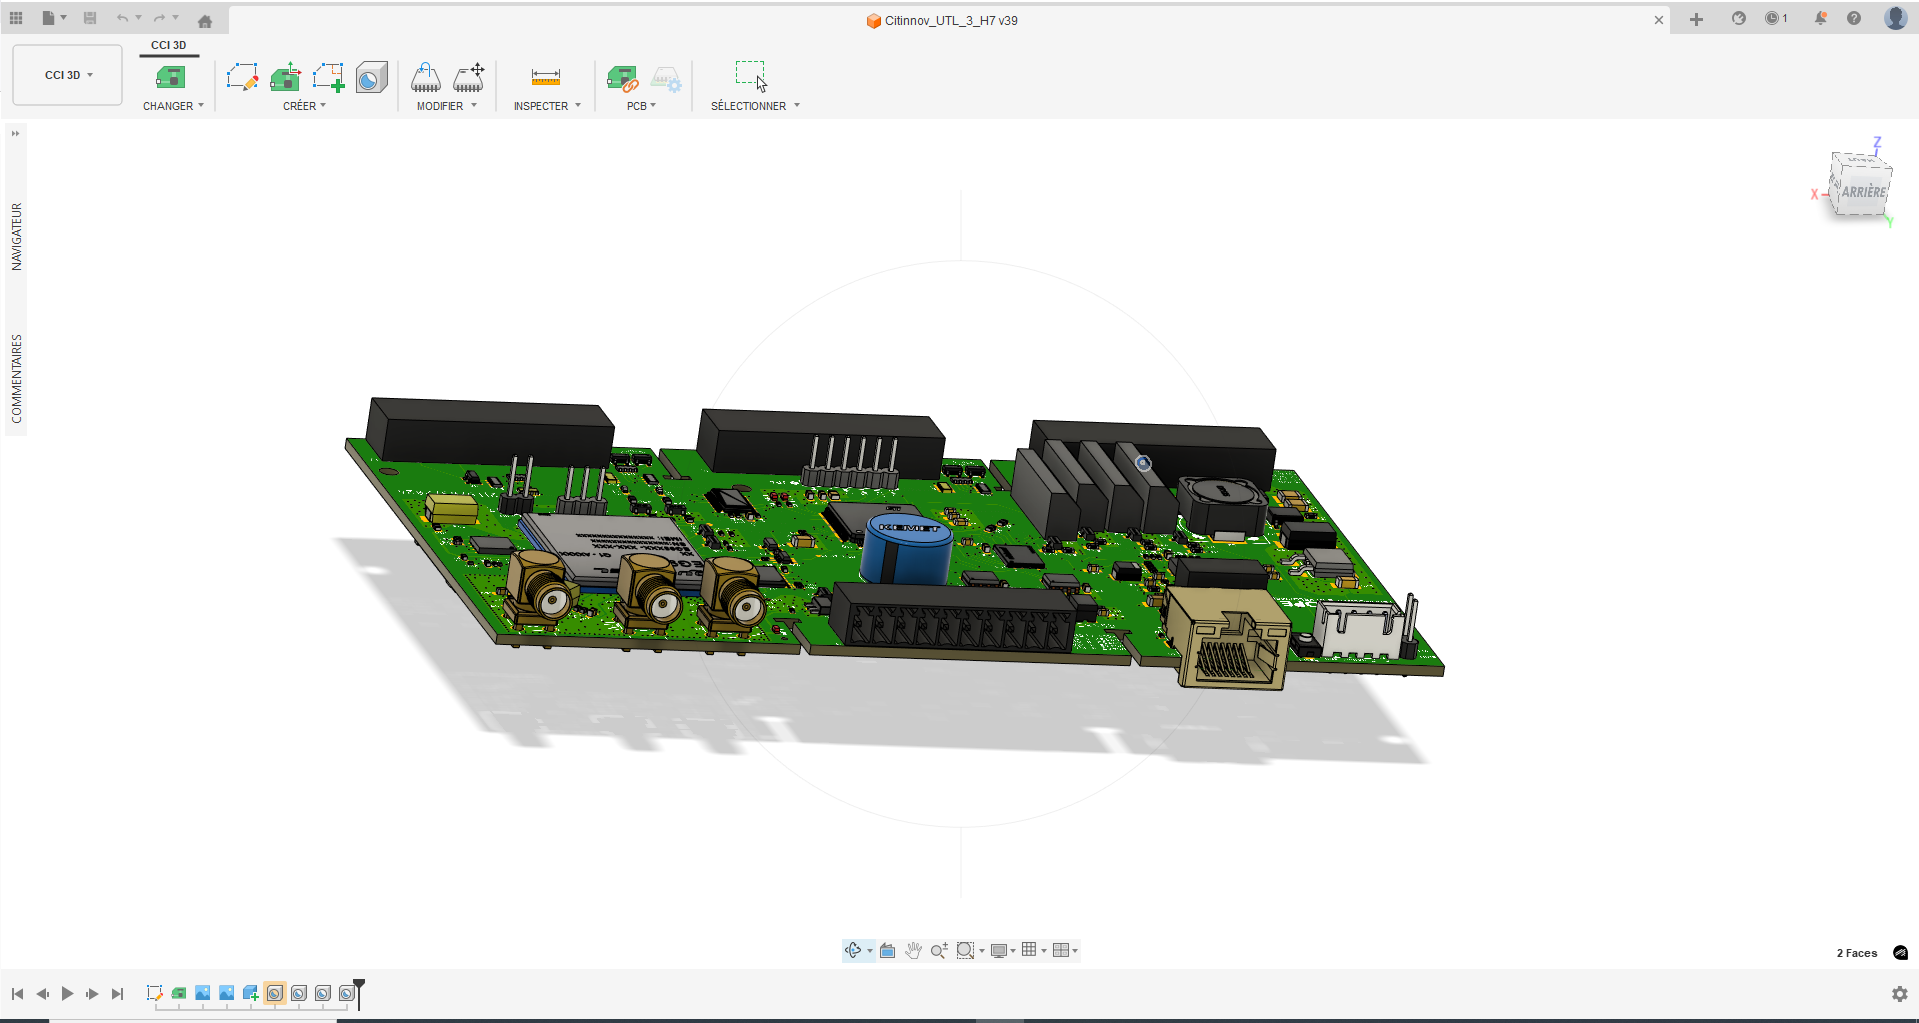Close the Citinnov_UTL_3_H7 v39 document tab
The height and width of the screenshot is (1023, 1919).
tap(1659, 20)
